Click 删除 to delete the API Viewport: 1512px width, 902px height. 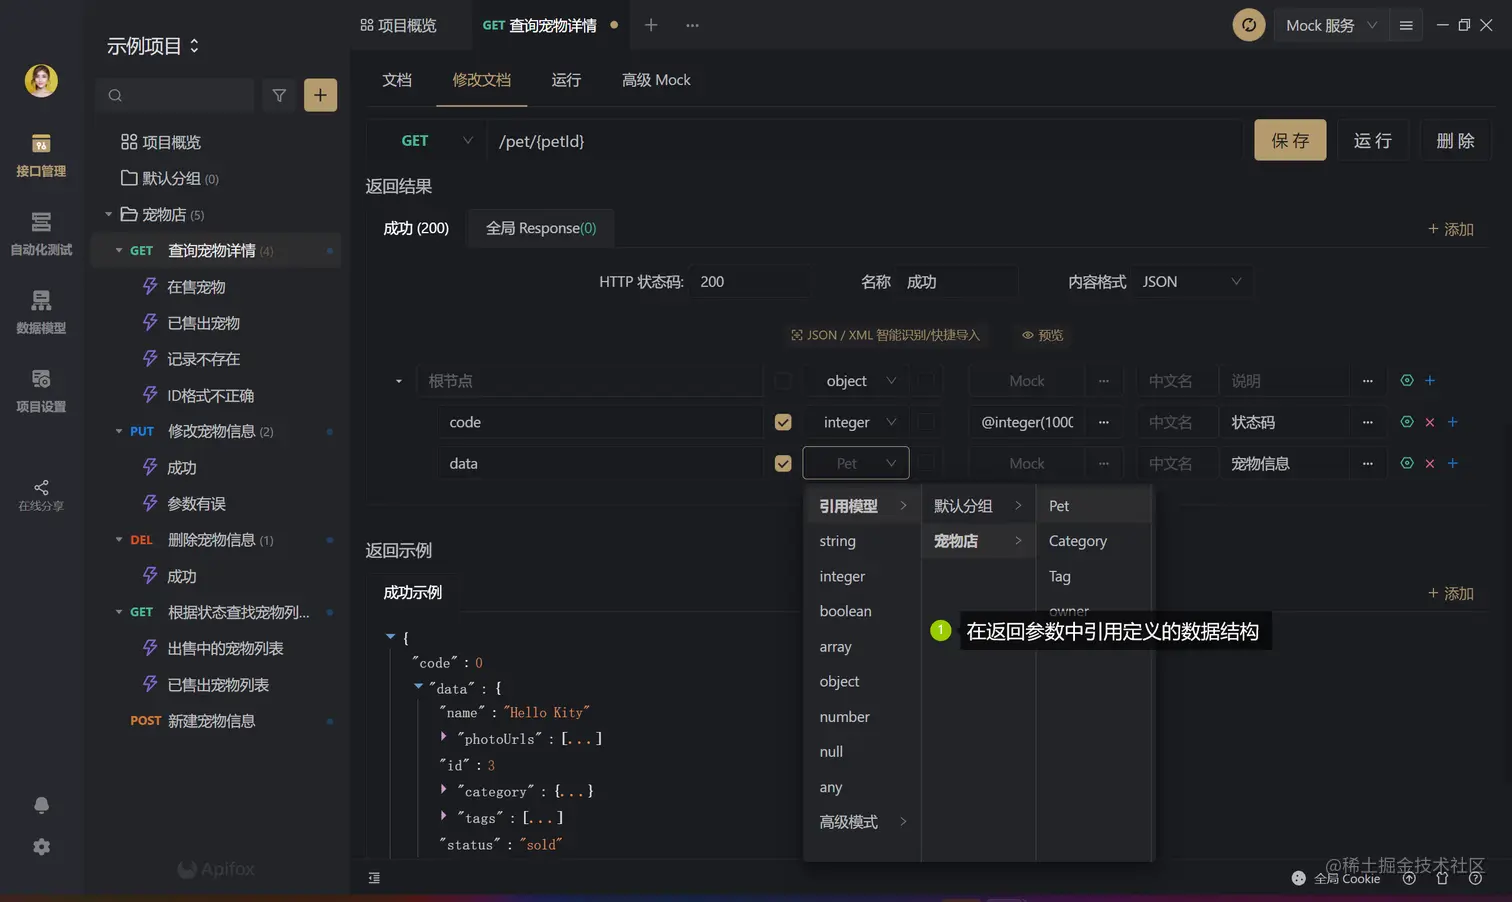click(1455, 139)
